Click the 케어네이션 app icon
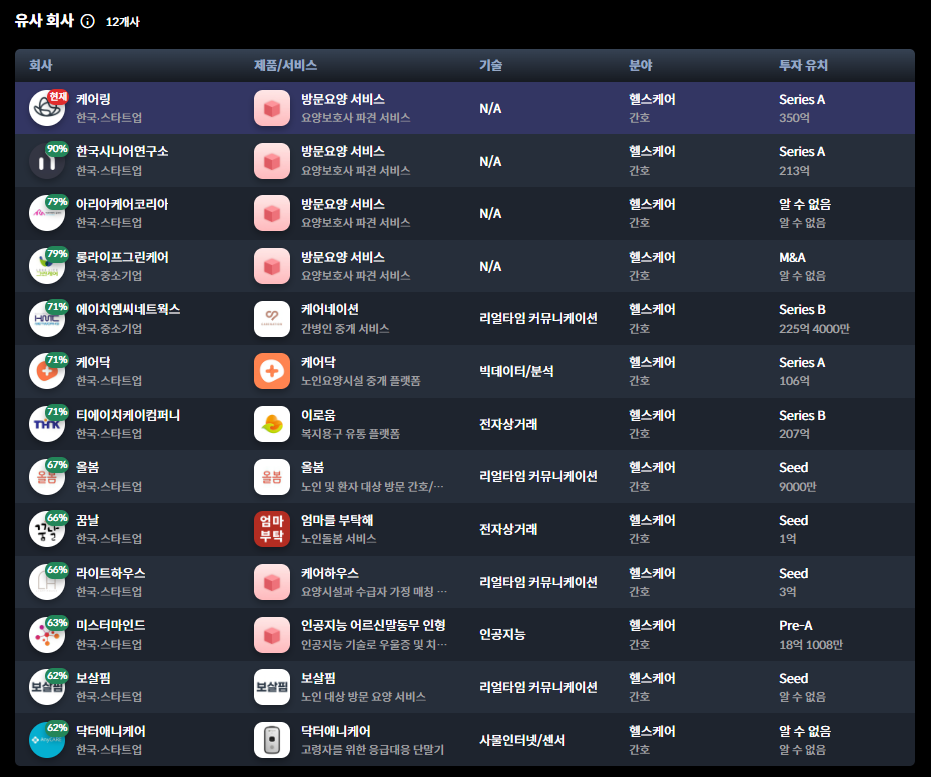The width and height of the screenshot is (931, 777). [271, 318]
